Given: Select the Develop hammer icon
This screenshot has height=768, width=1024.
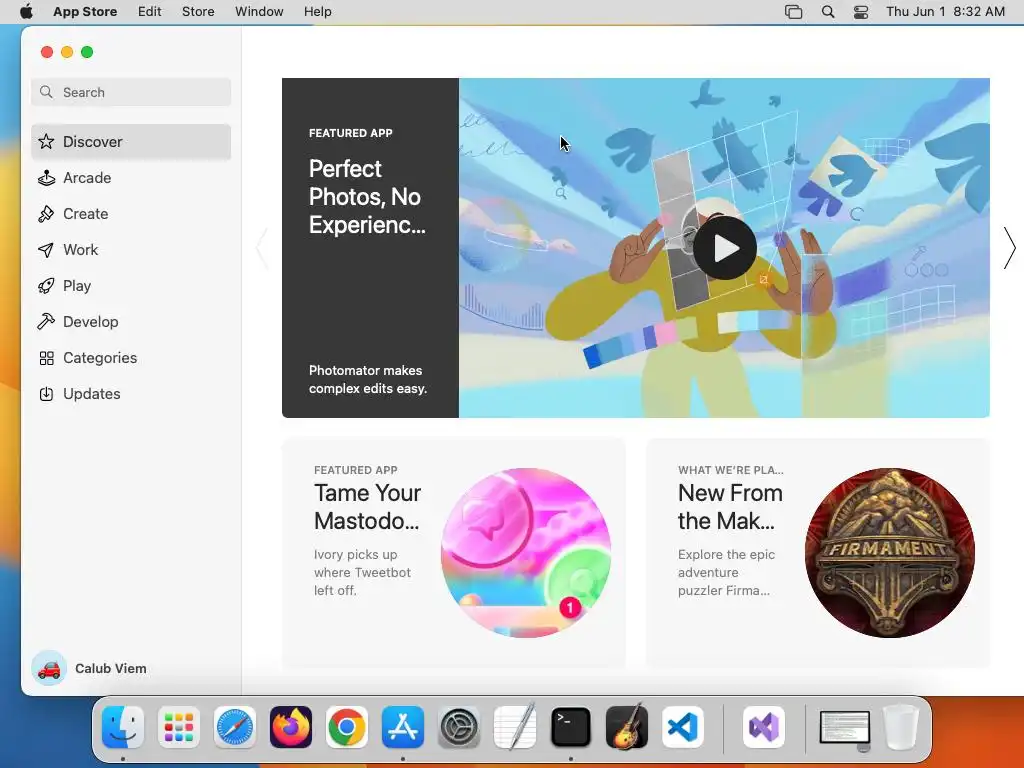Looking at the screenshot, I should tap(46, 321).
